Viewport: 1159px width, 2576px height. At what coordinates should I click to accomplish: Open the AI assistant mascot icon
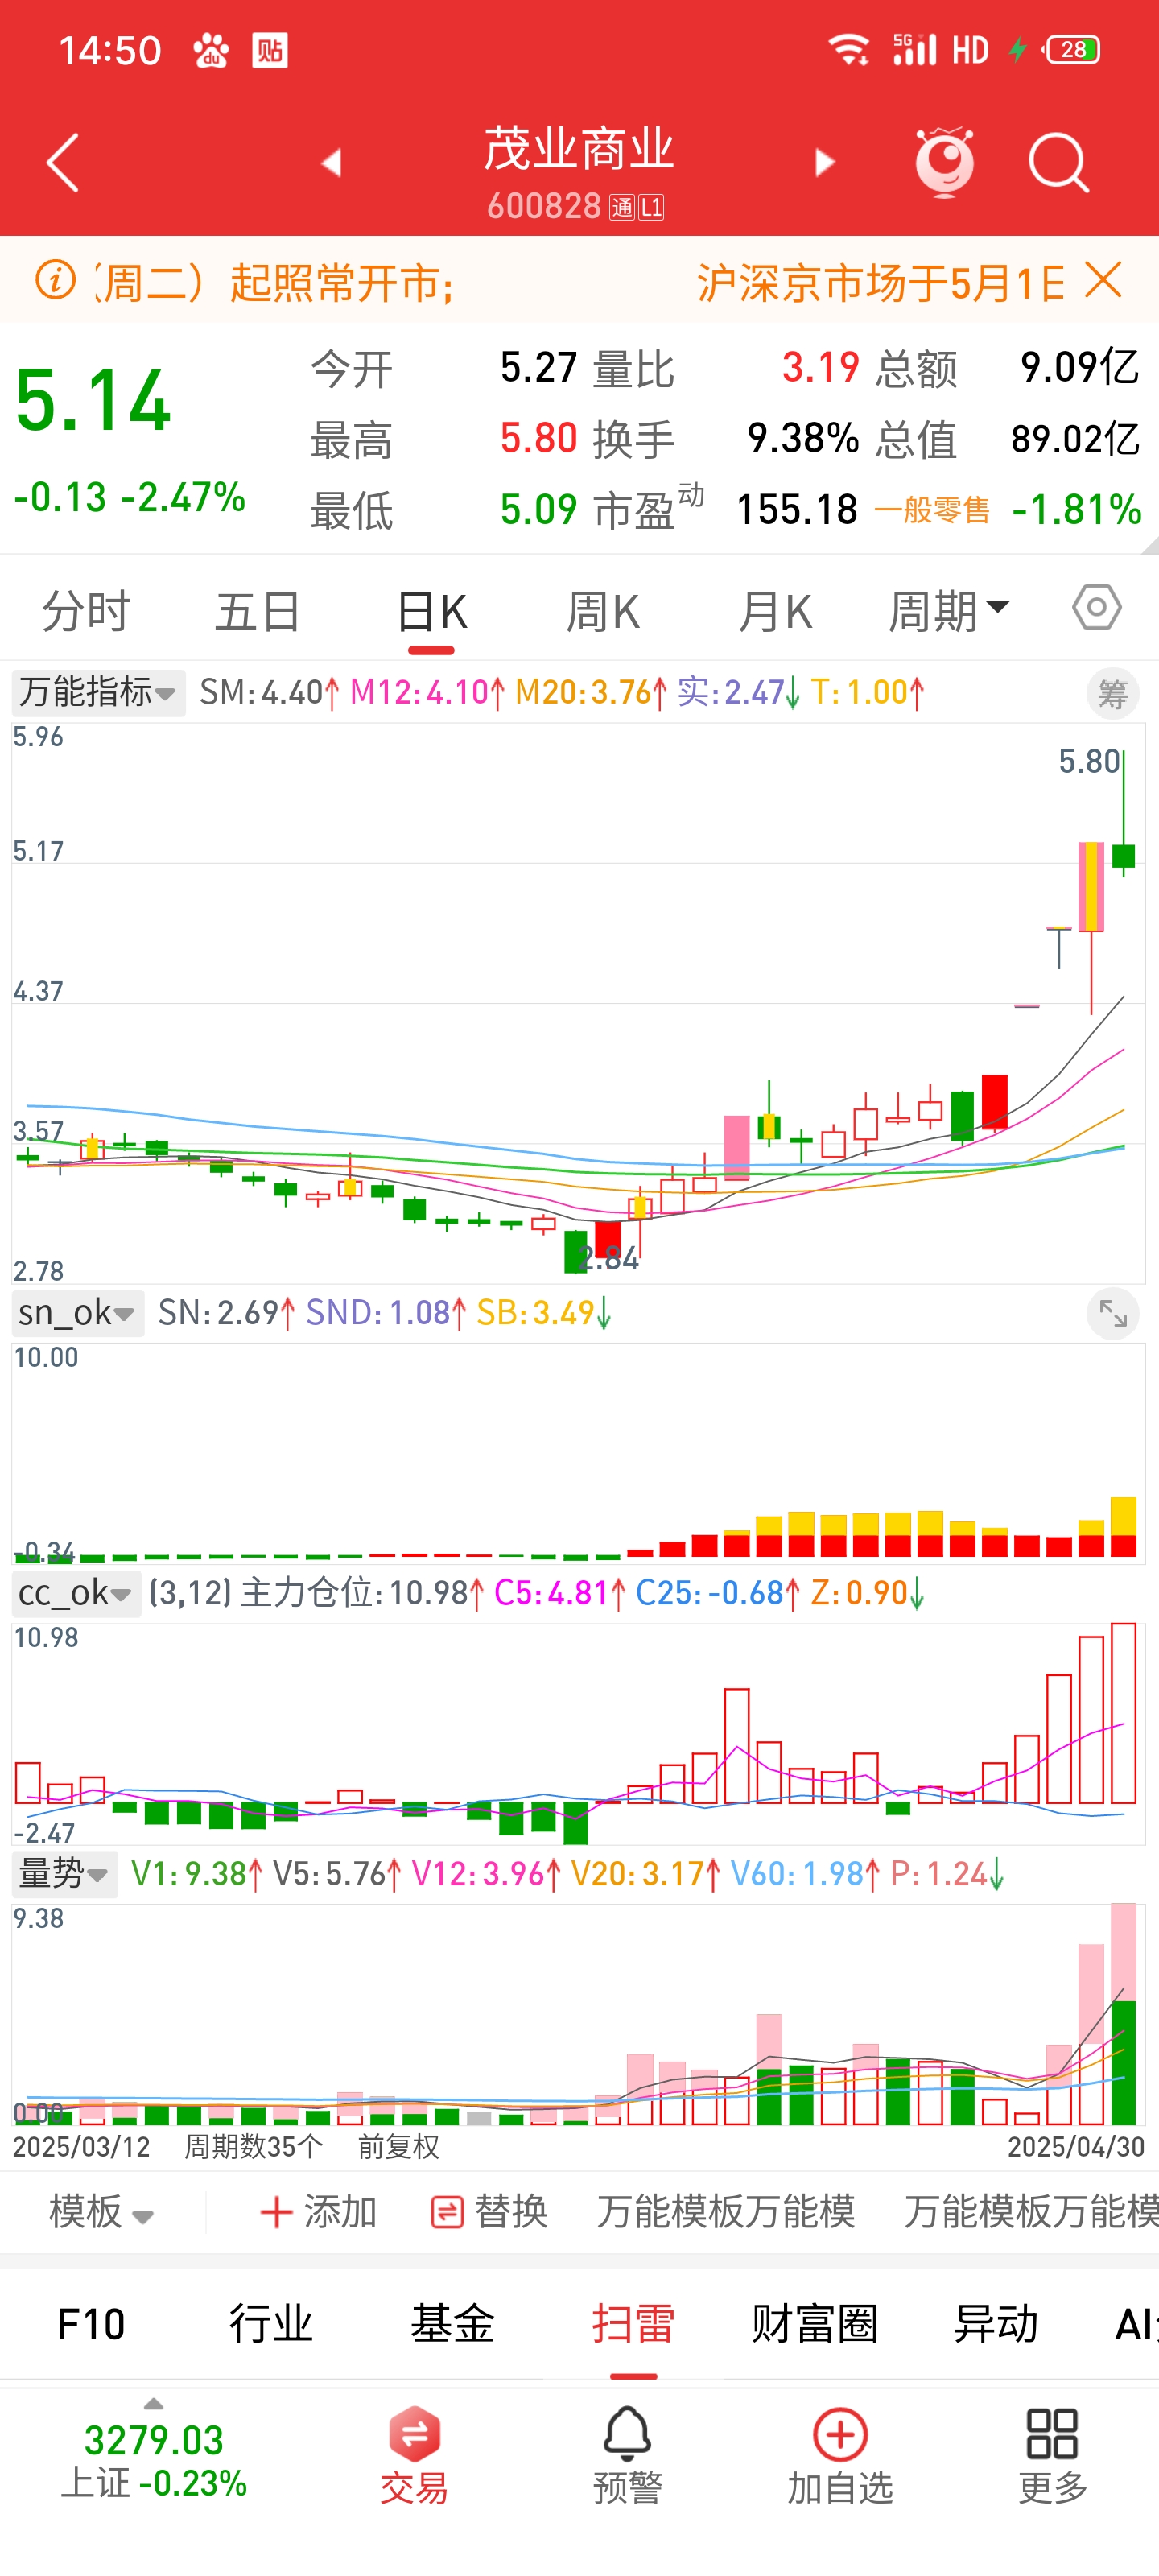pyautogui.click(x=944, y=162)
